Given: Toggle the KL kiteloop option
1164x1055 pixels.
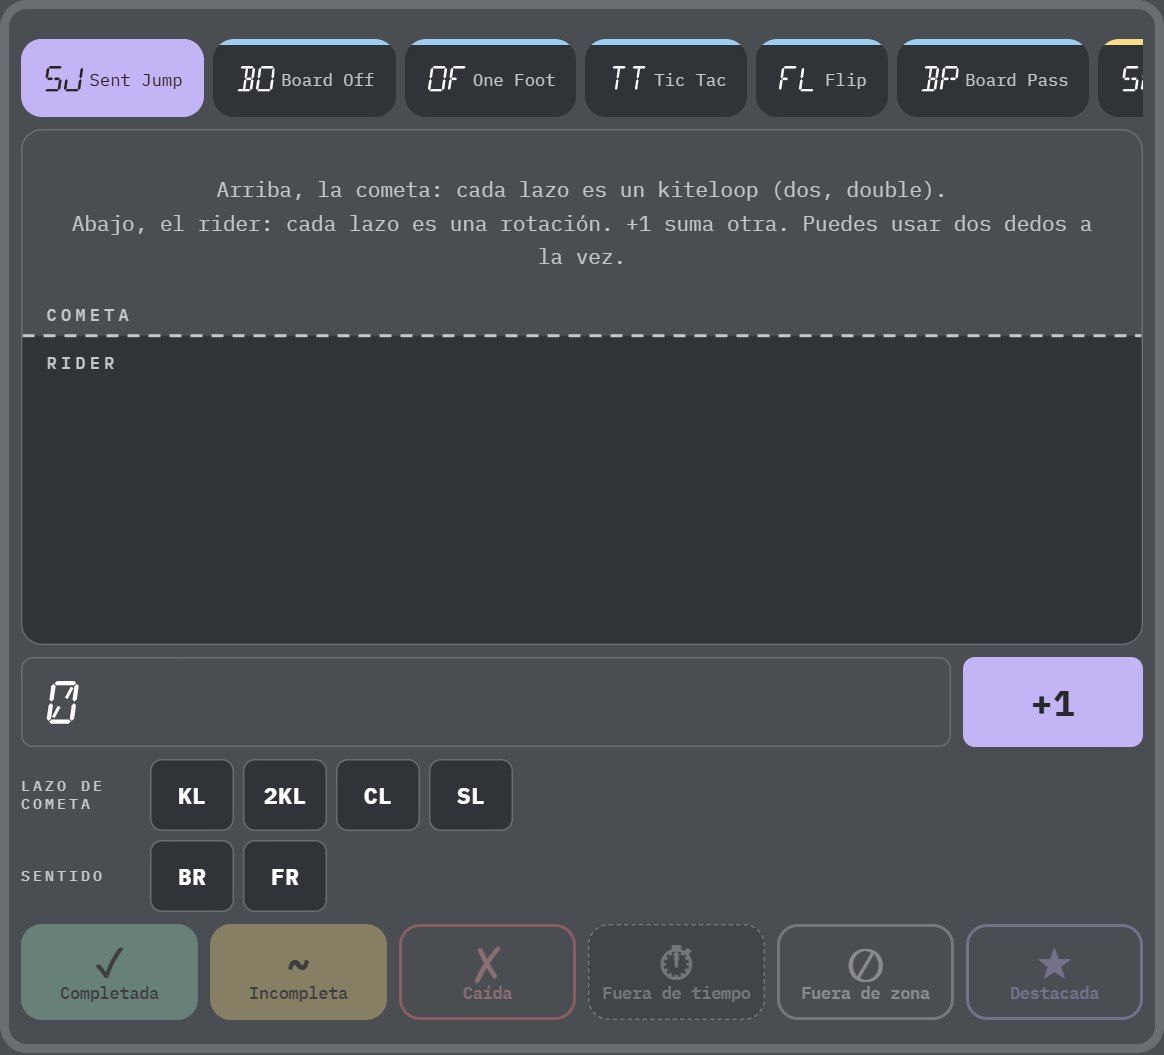Looking at the screenshot, I should click(192, 795).
